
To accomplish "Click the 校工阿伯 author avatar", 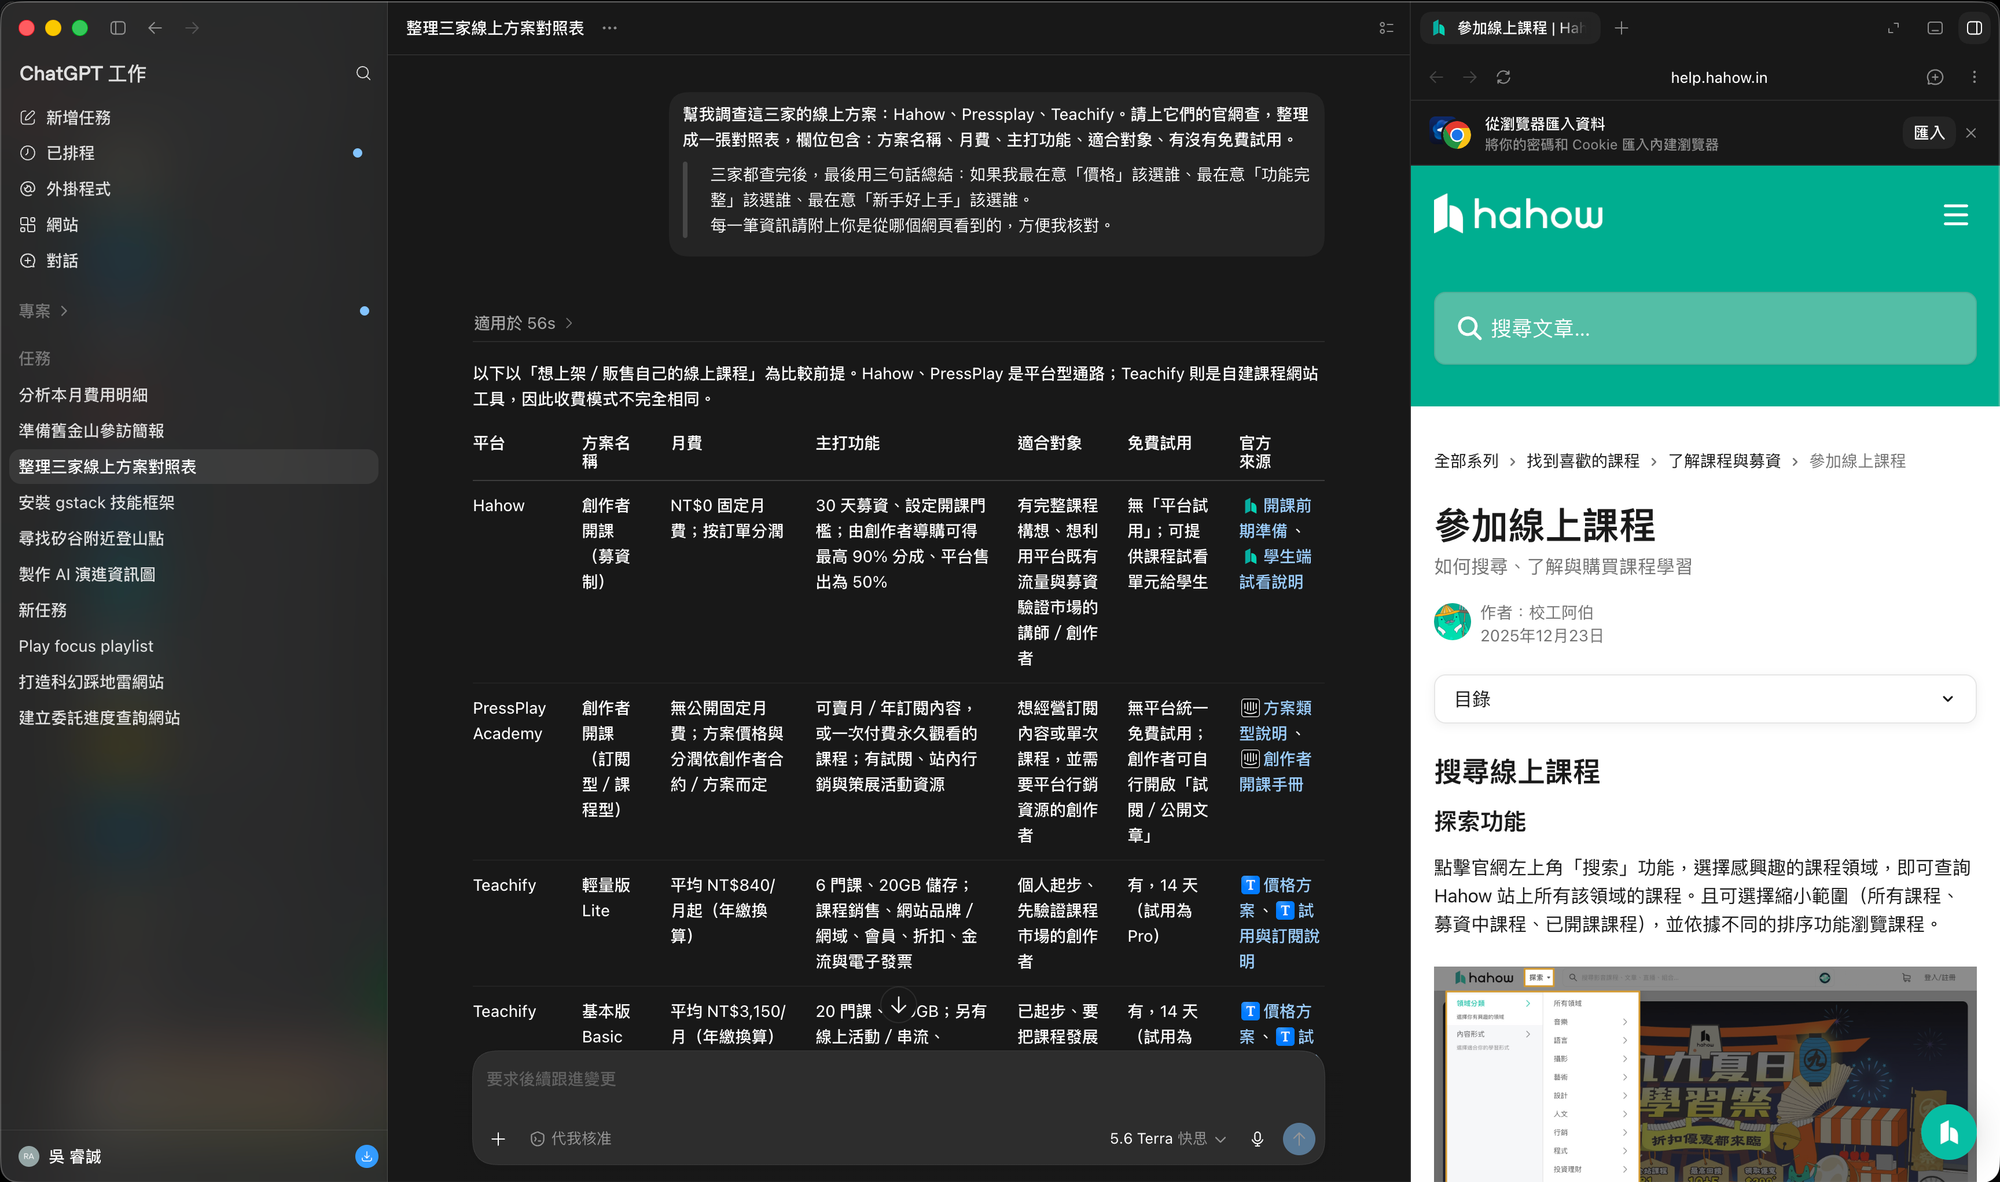I will [x=1452, y=622].
